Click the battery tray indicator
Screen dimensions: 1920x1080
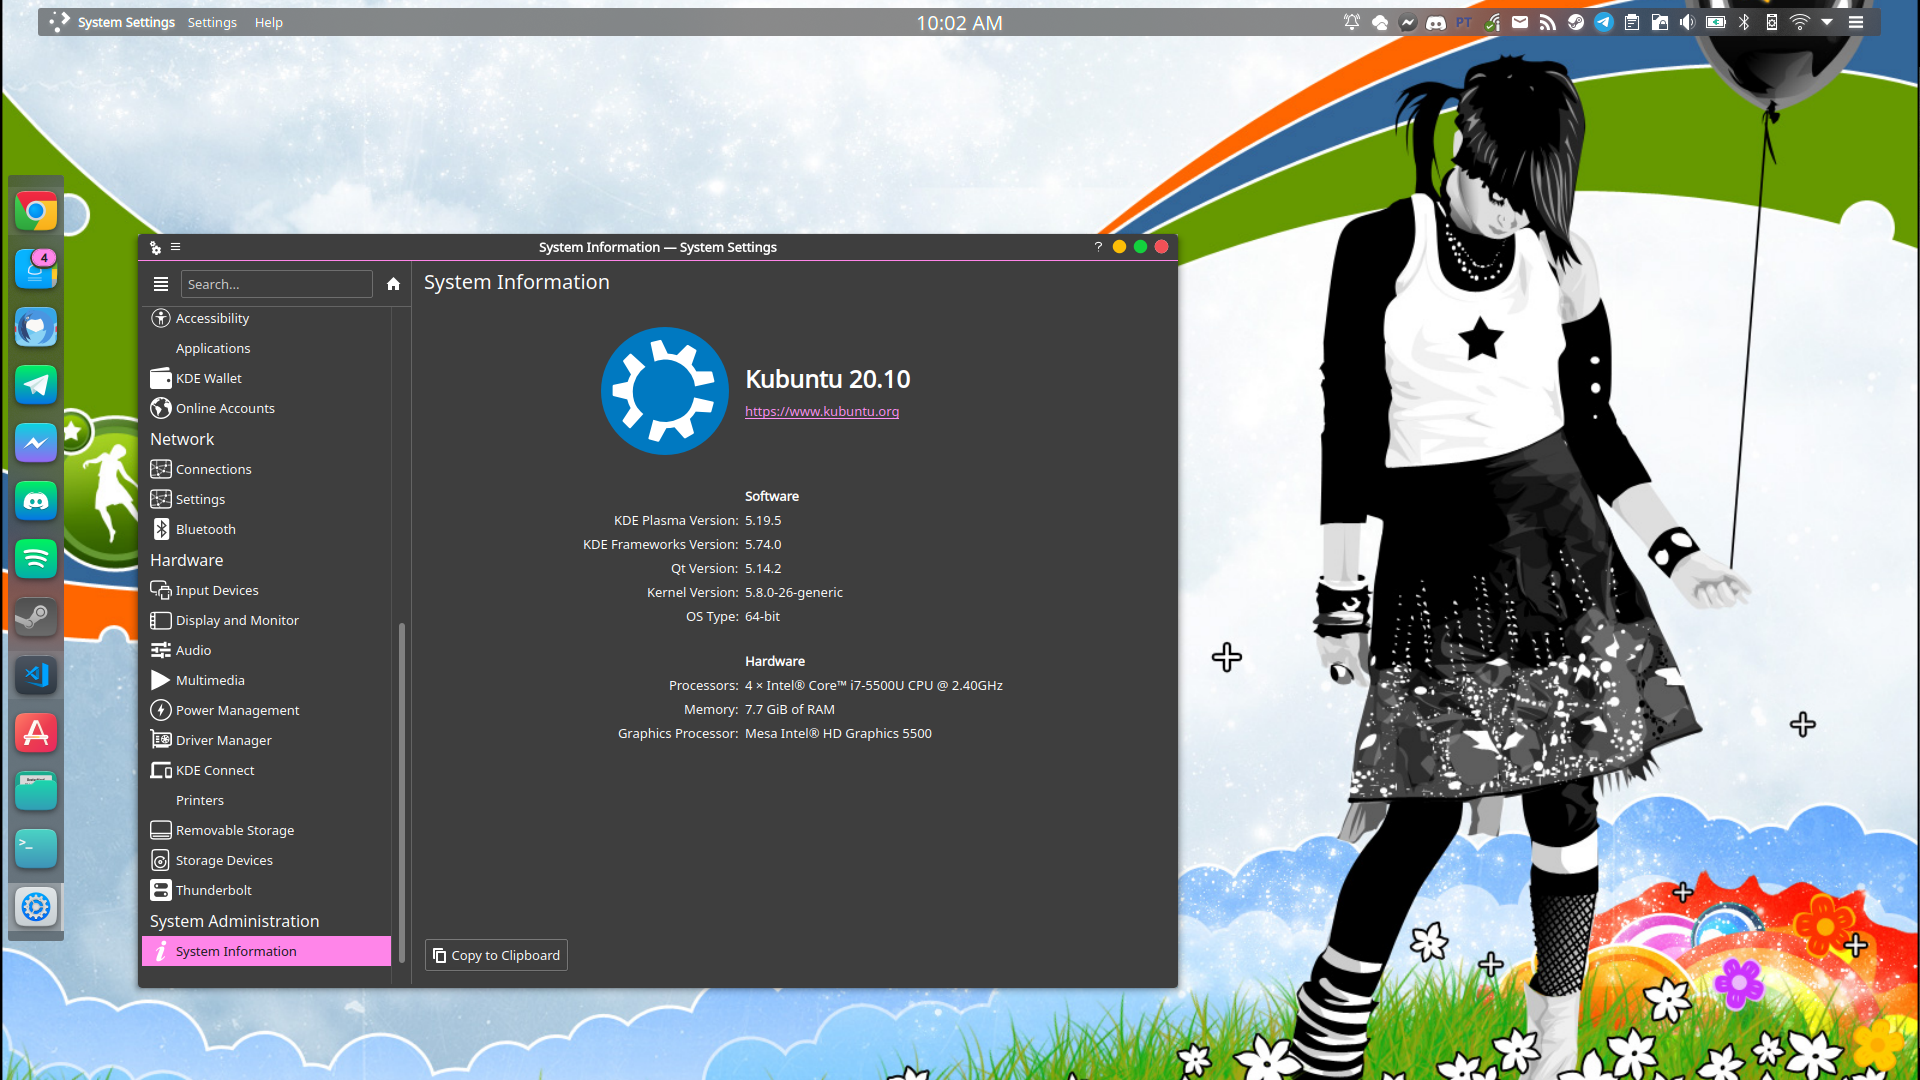[x=1716, y=22]
